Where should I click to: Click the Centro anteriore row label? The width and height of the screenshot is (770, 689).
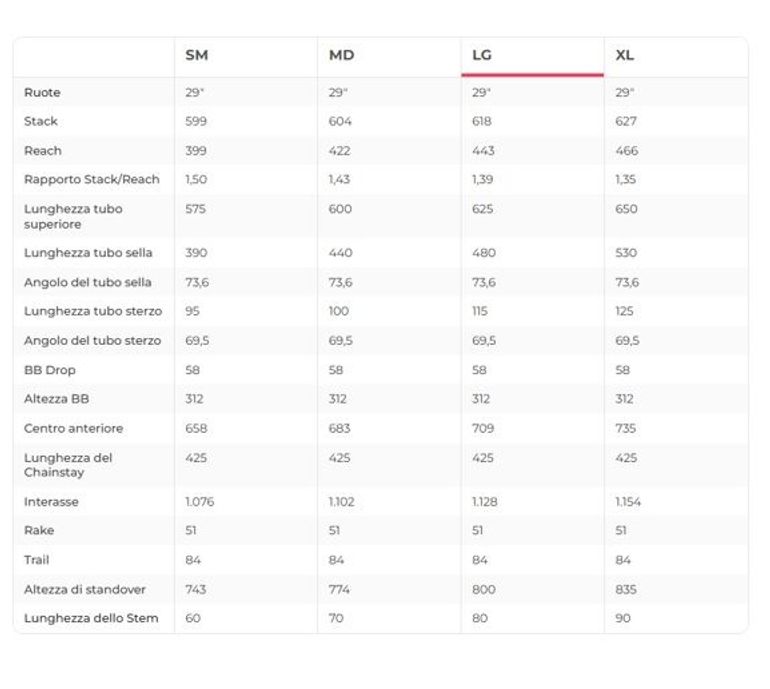pos(74,428)
